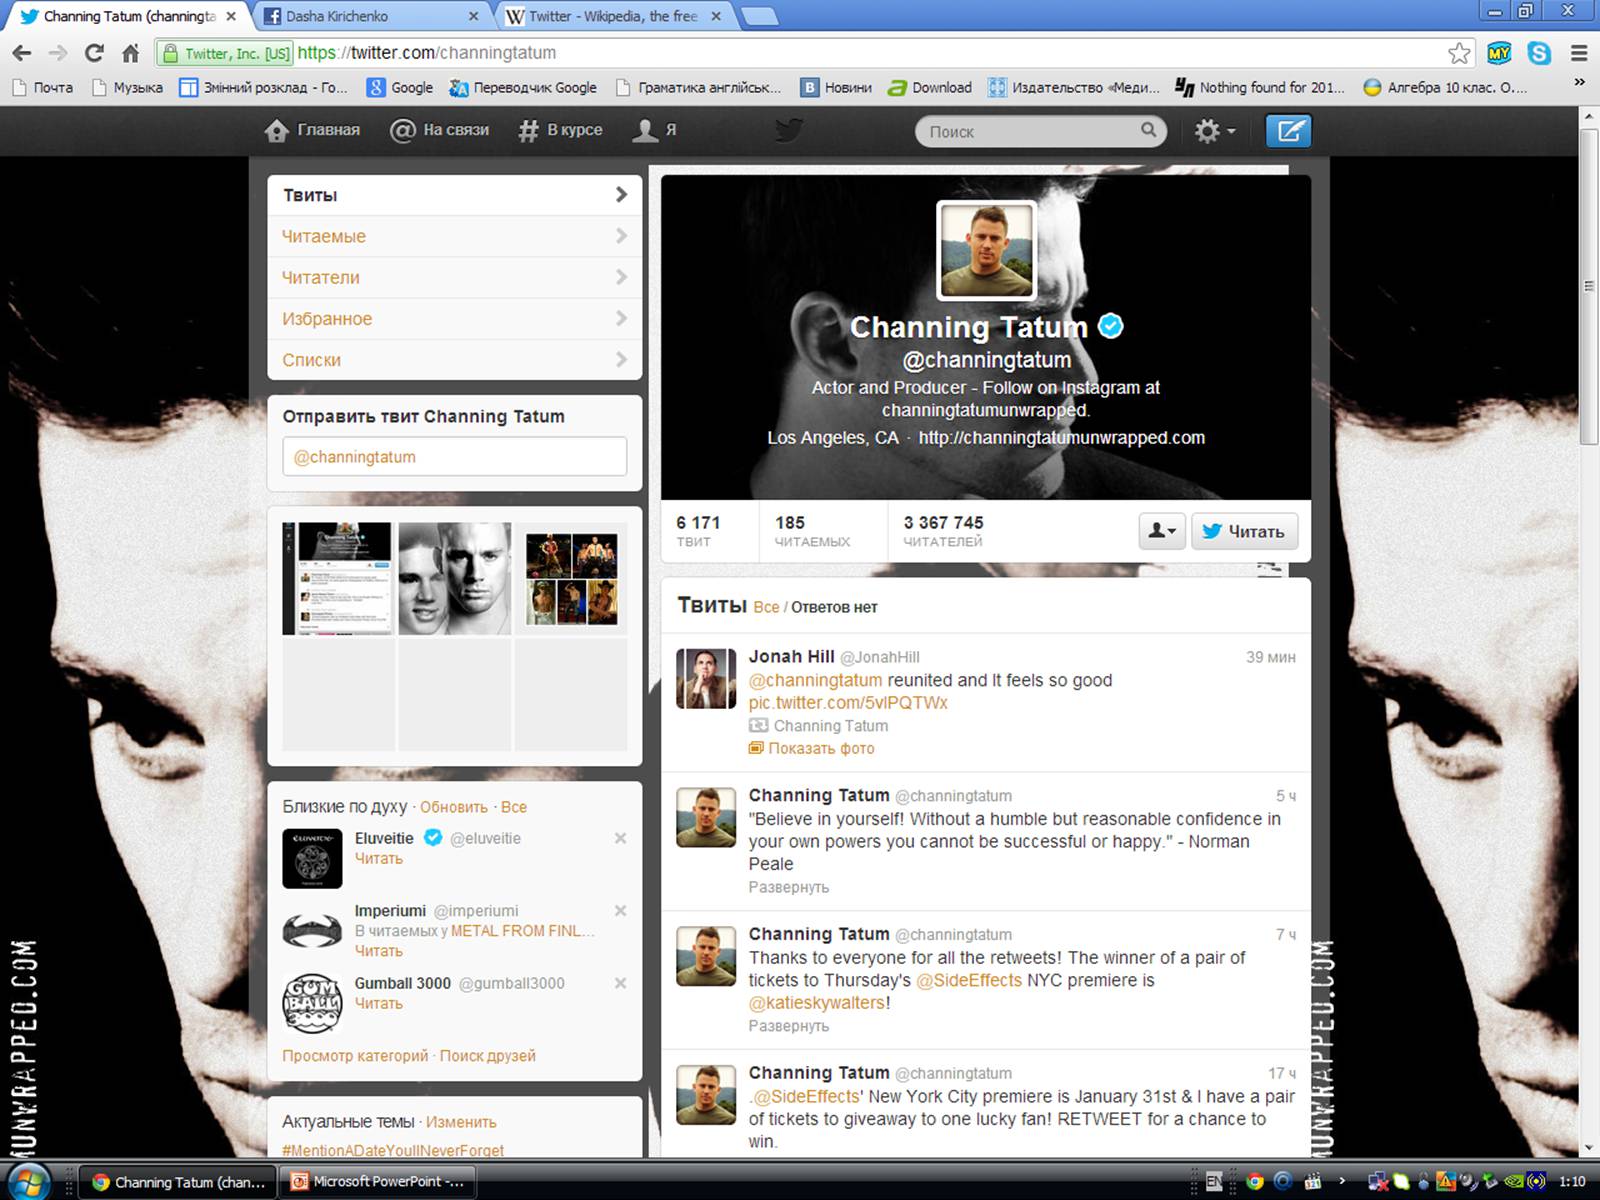Click Jonah Hill's tweet avatar
Image resolution: width=1600 pixels, height=1200 pixels.
point(706,678)
